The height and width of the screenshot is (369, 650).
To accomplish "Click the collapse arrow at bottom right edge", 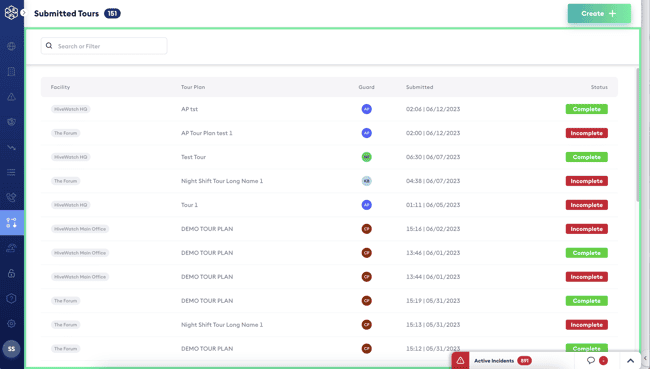I will [645, 358].
